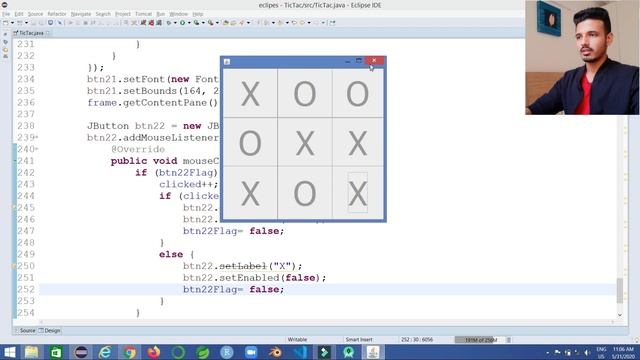Image resolution: width=640 pixels, height=360 pixels.
Task: Click the Coverage run toolbar icon
Action: tap(196, 23)
